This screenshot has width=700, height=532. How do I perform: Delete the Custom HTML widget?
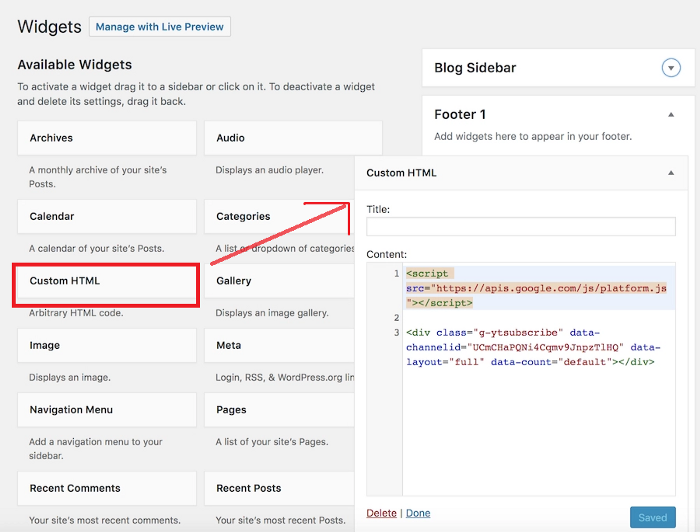pyautogui.click(x=381, y=513)
